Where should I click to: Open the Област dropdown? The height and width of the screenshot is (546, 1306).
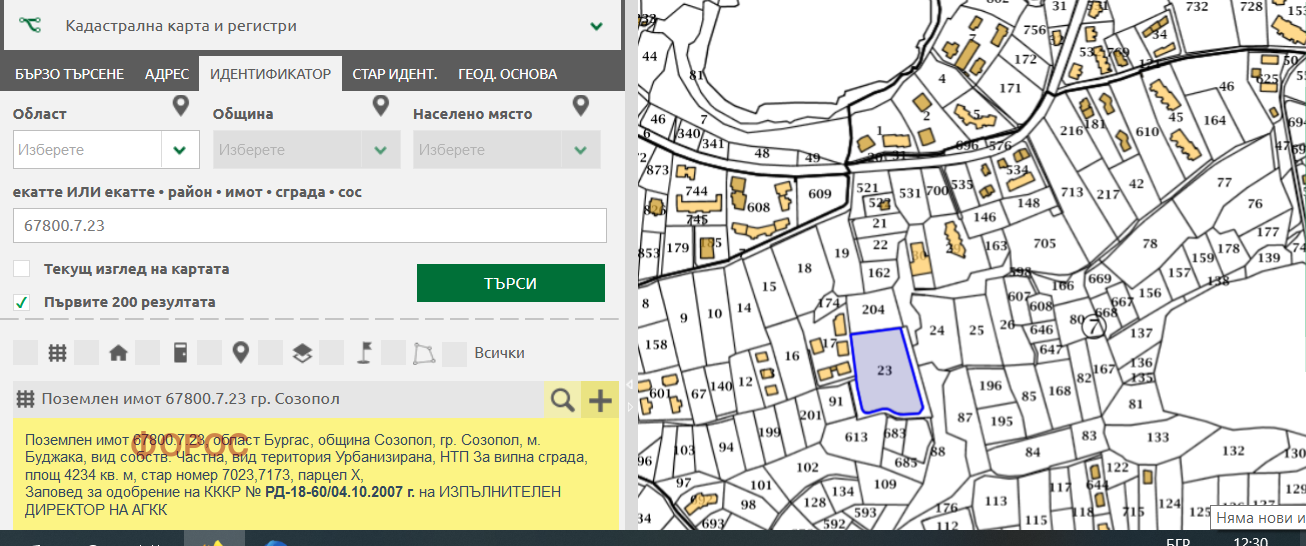(x=180, y=150)
